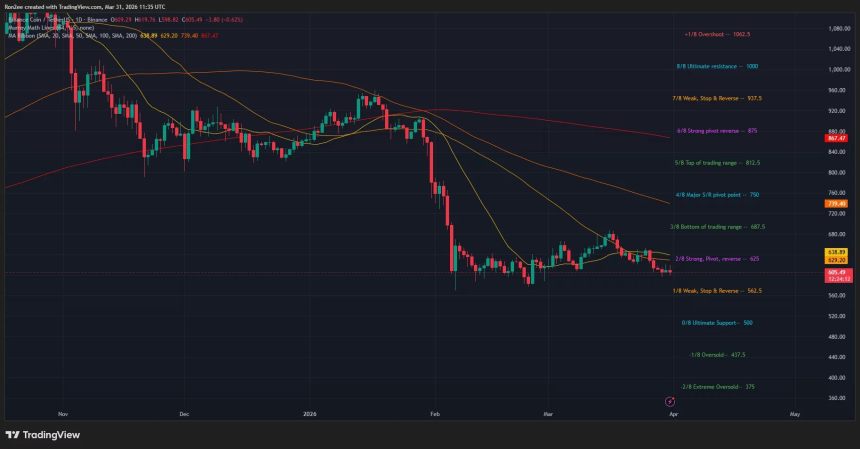This screenshot has height=449, width=860.
Task: Click the TradingView logo in the corner
Action: (42, 435)
